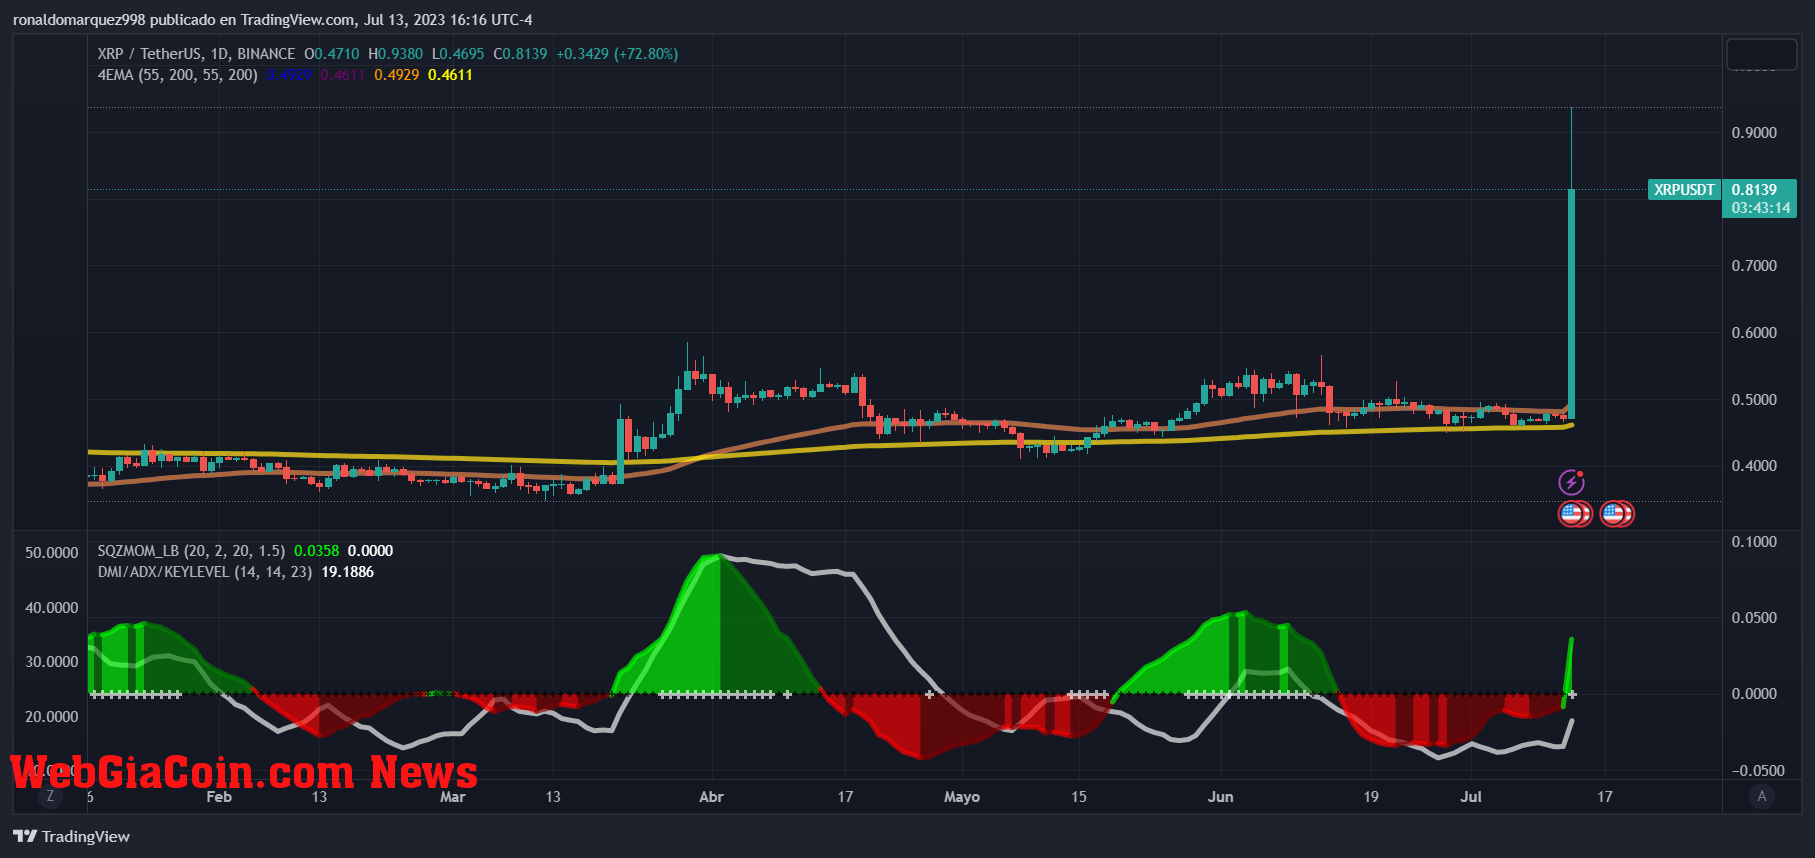The height and width of the screenshot is (858, 1815).
Task: Click the green 0.8139 price tag on the price axis
Action: (1755, 190)
